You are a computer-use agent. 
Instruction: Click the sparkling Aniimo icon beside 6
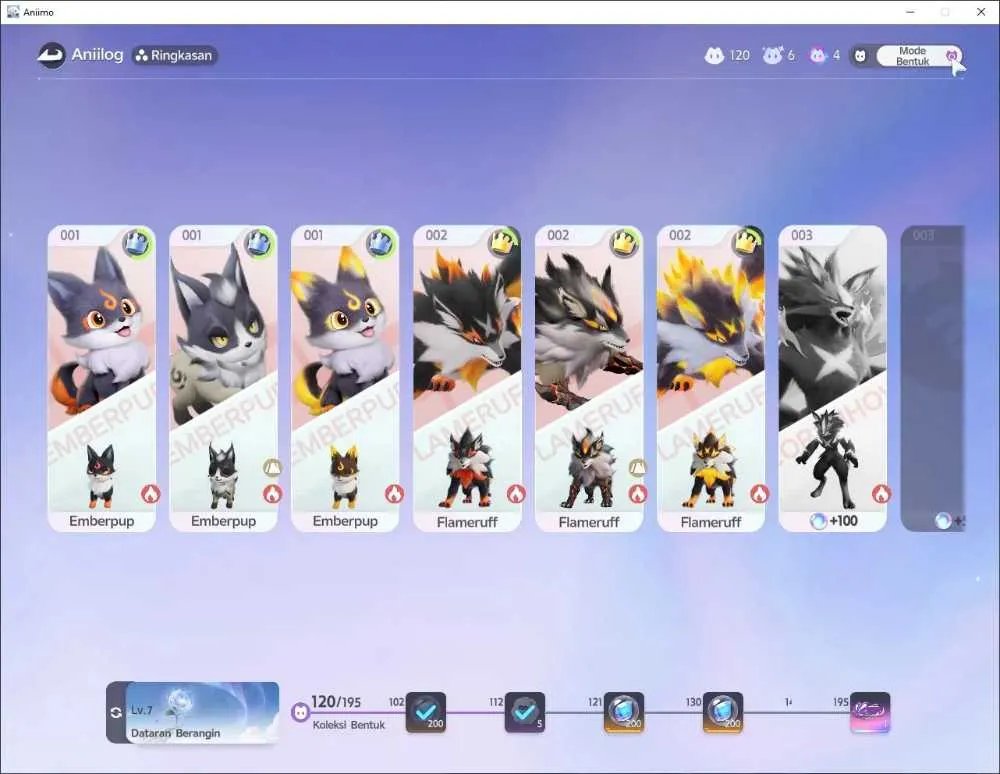pos(772,55)
